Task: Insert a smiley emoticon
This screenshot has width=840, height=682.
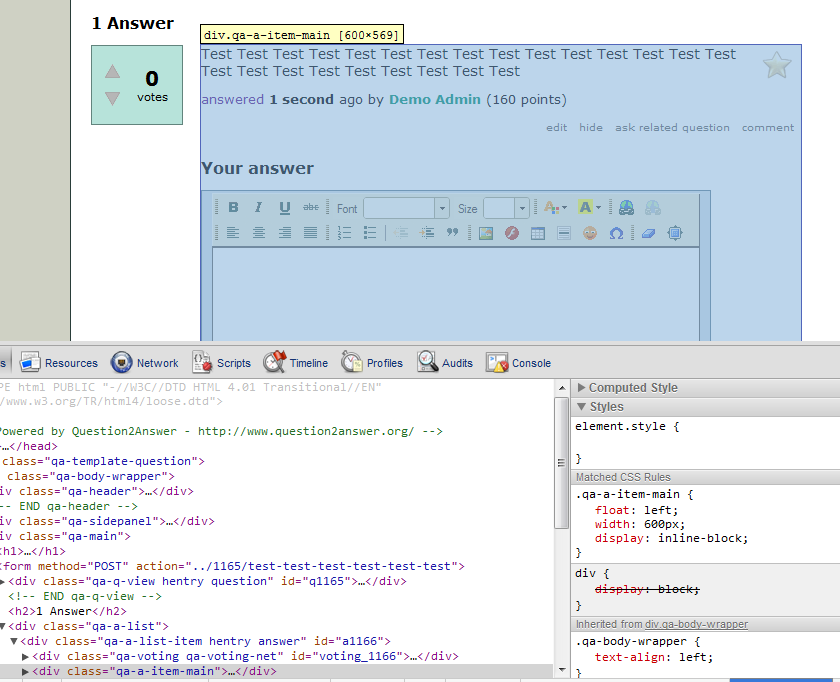Action: pos(590,233)
